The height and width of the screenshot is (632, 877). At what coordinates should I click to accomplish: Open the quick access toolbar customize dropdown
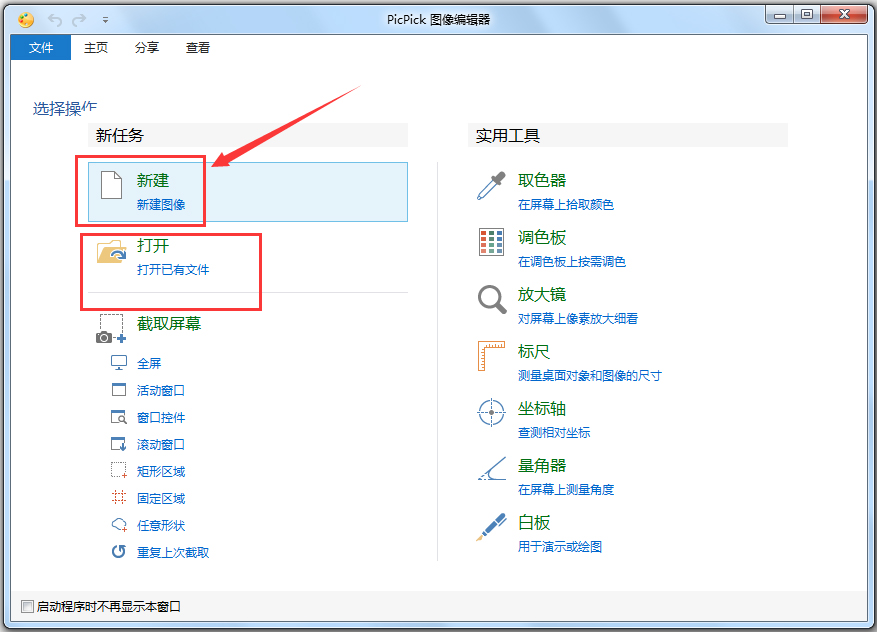click(x=105, y=20)
